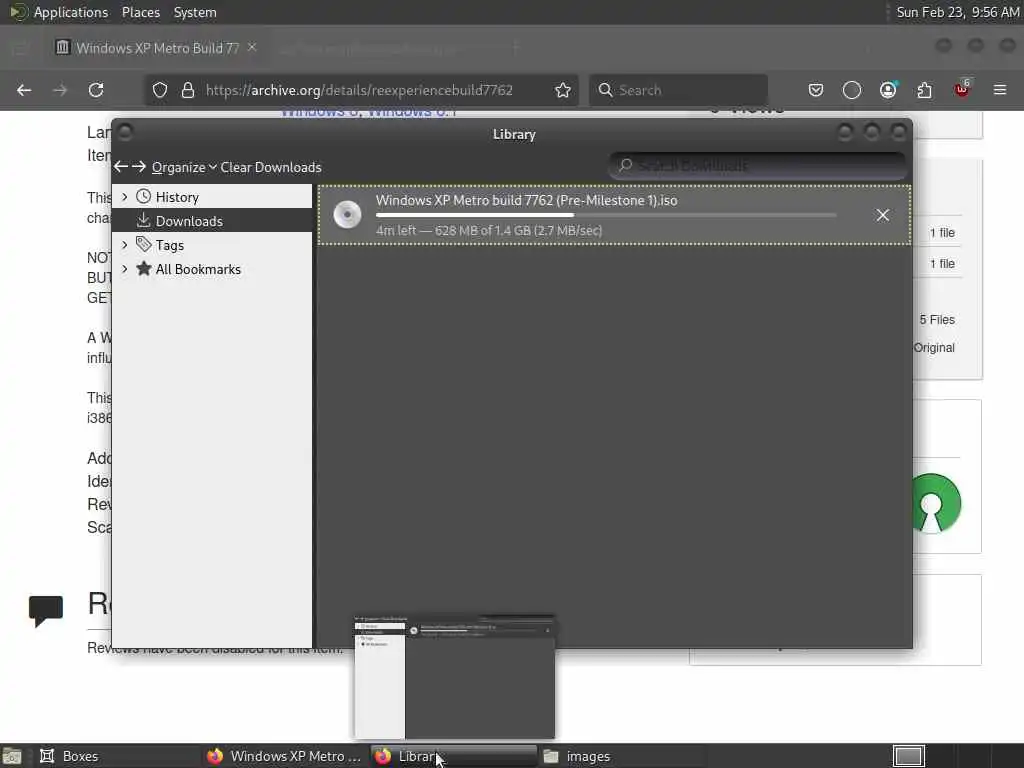Click the archive.org URL address bar

click(361, 90)
